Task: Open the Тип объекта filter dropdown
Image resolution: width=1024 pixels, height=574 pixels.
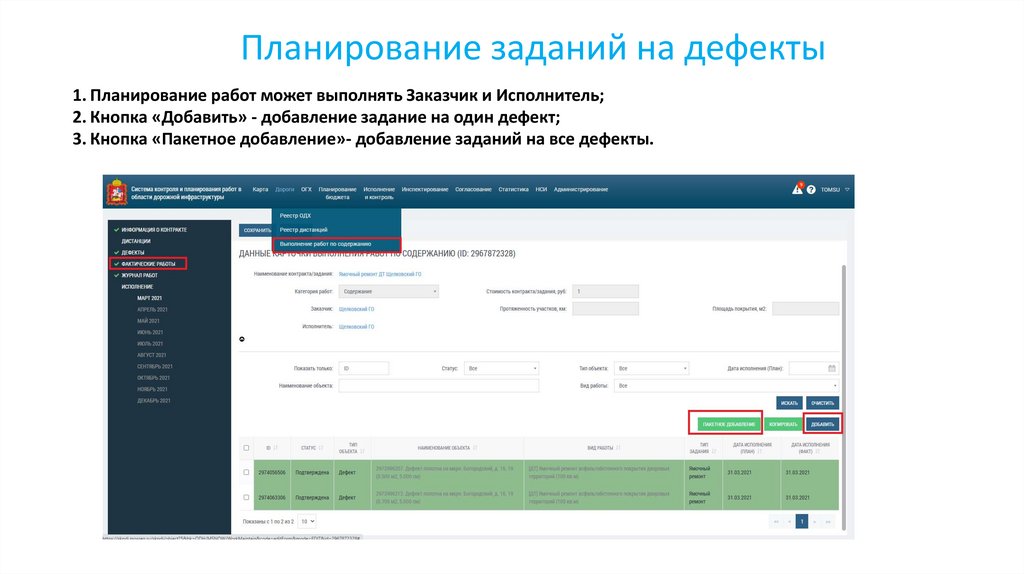Action: click(651, 368)
